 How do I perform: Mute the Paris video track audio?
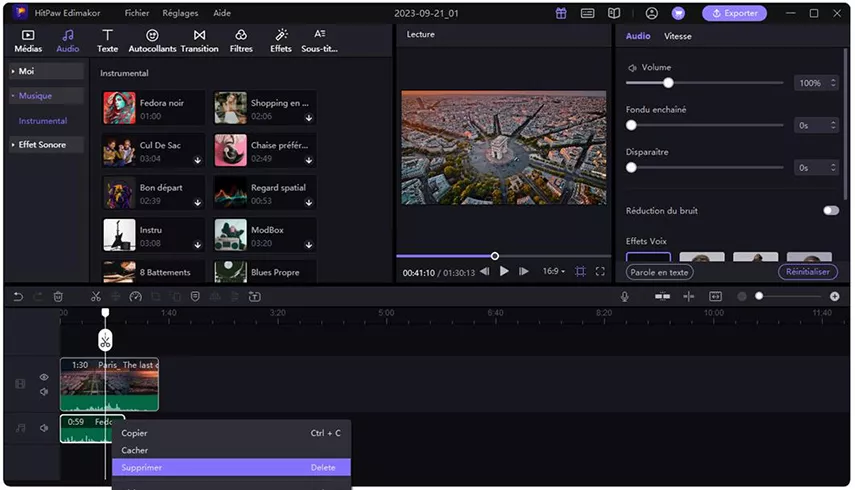(x=44, y=391)
